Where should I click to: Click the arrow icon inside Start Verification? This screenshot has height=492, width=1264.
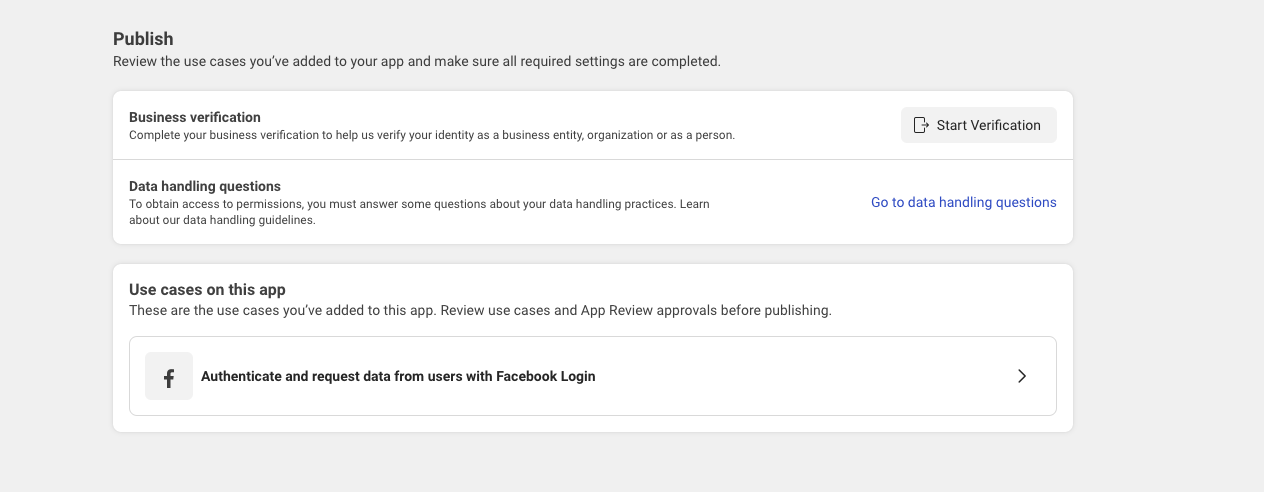(x=922, y=125)
